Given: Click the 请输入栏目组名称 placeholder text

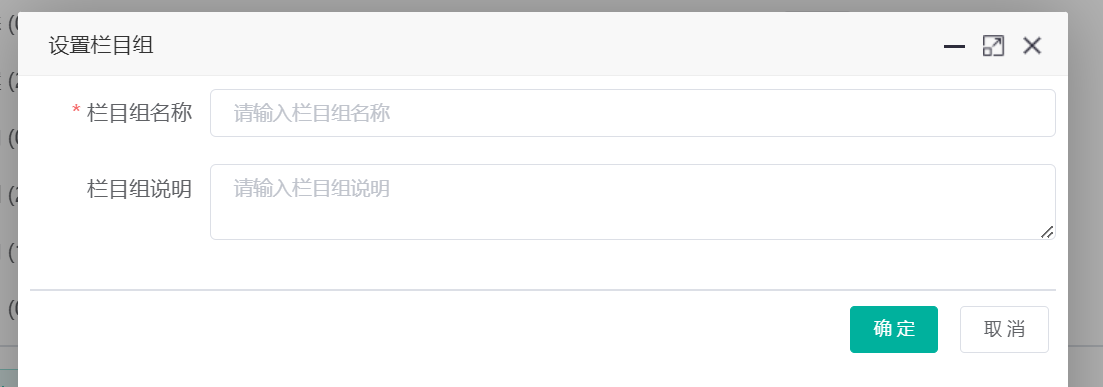Looking at the screenshot, I should 312,113.
